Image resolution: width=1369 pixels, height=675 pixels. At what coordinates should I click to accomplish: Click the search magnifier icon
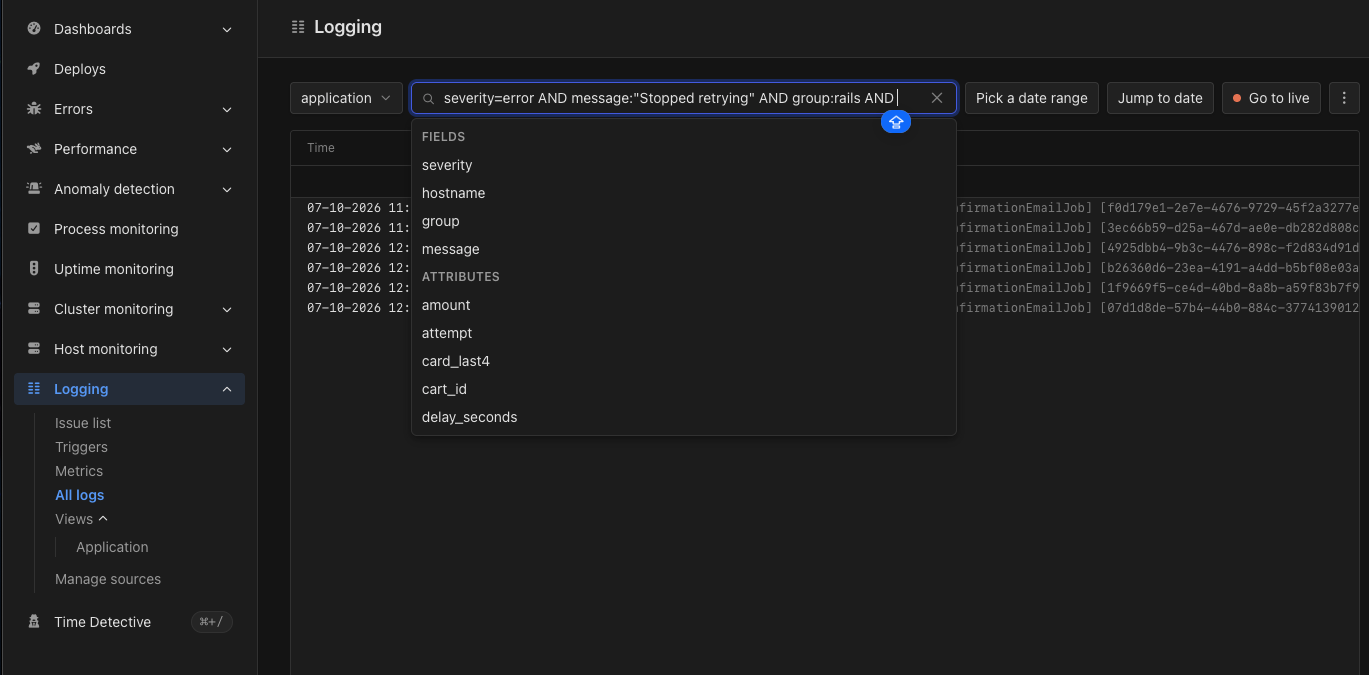pos(429,99)
